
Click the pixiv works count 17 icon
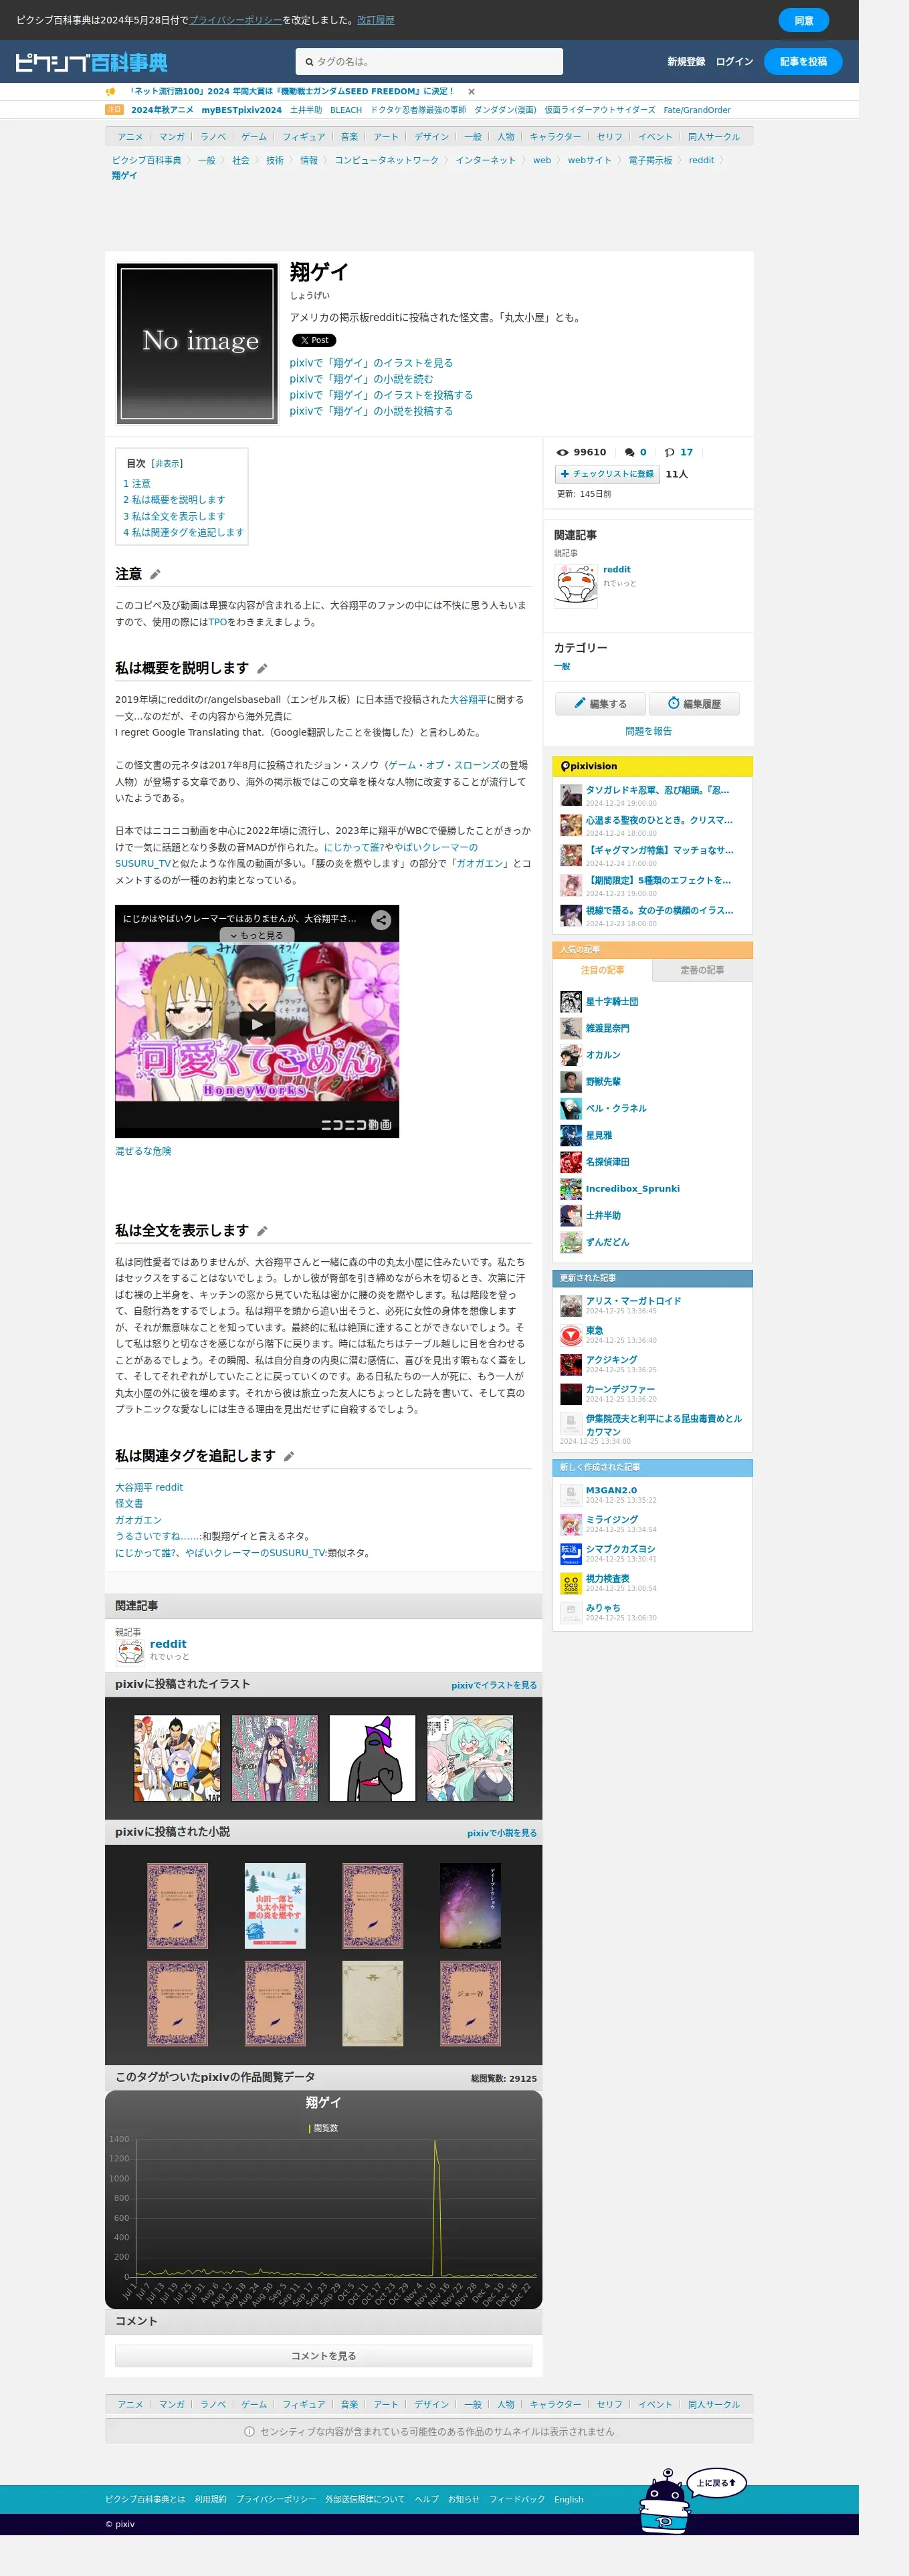tap(670, 452)
